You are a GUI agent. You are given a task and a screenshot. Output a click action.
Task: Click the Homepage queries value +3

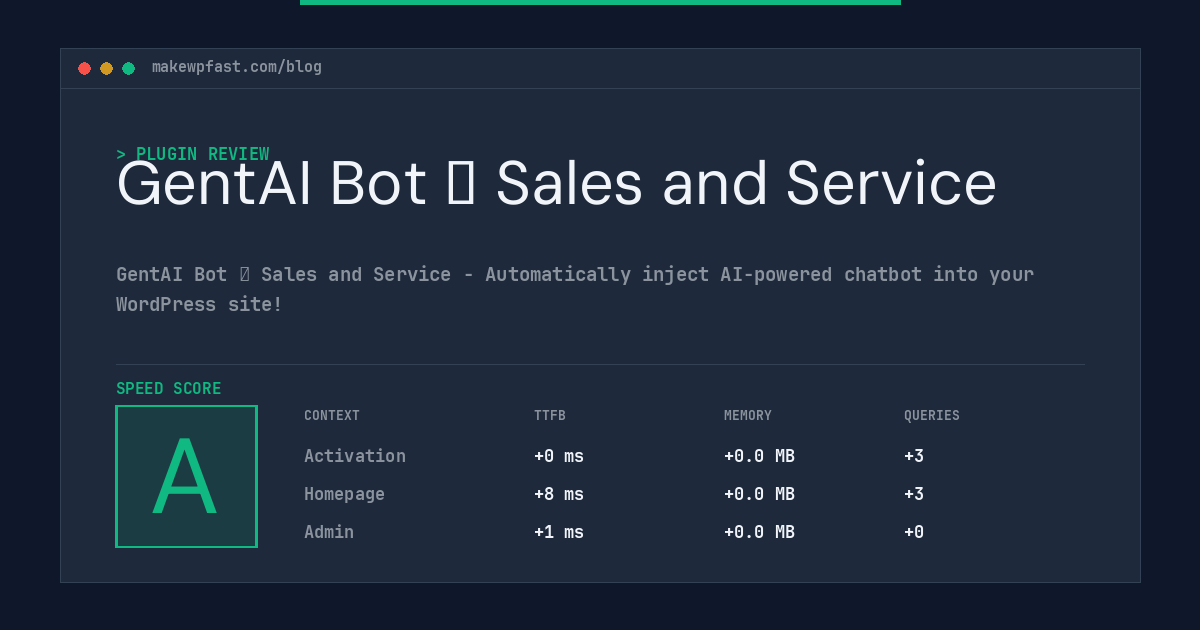coord(914,494)
